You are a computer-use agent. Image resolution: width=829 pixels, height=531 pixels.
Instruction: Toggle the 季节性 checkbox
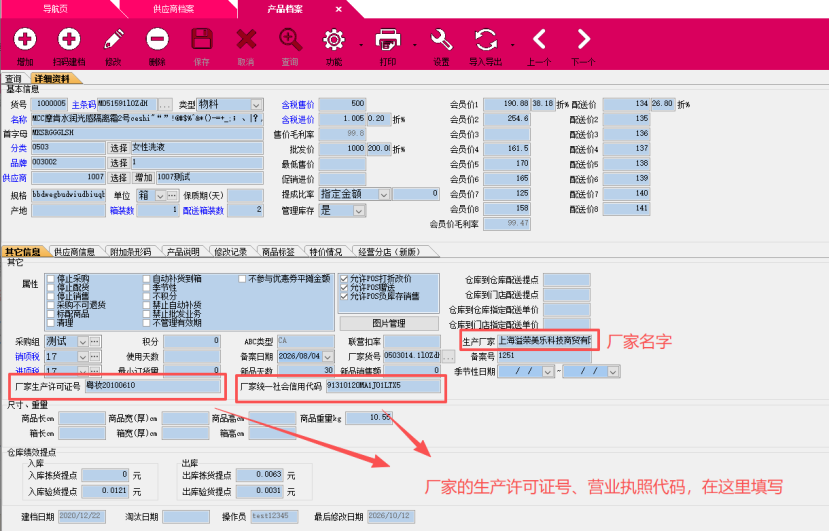pos(146,288)
